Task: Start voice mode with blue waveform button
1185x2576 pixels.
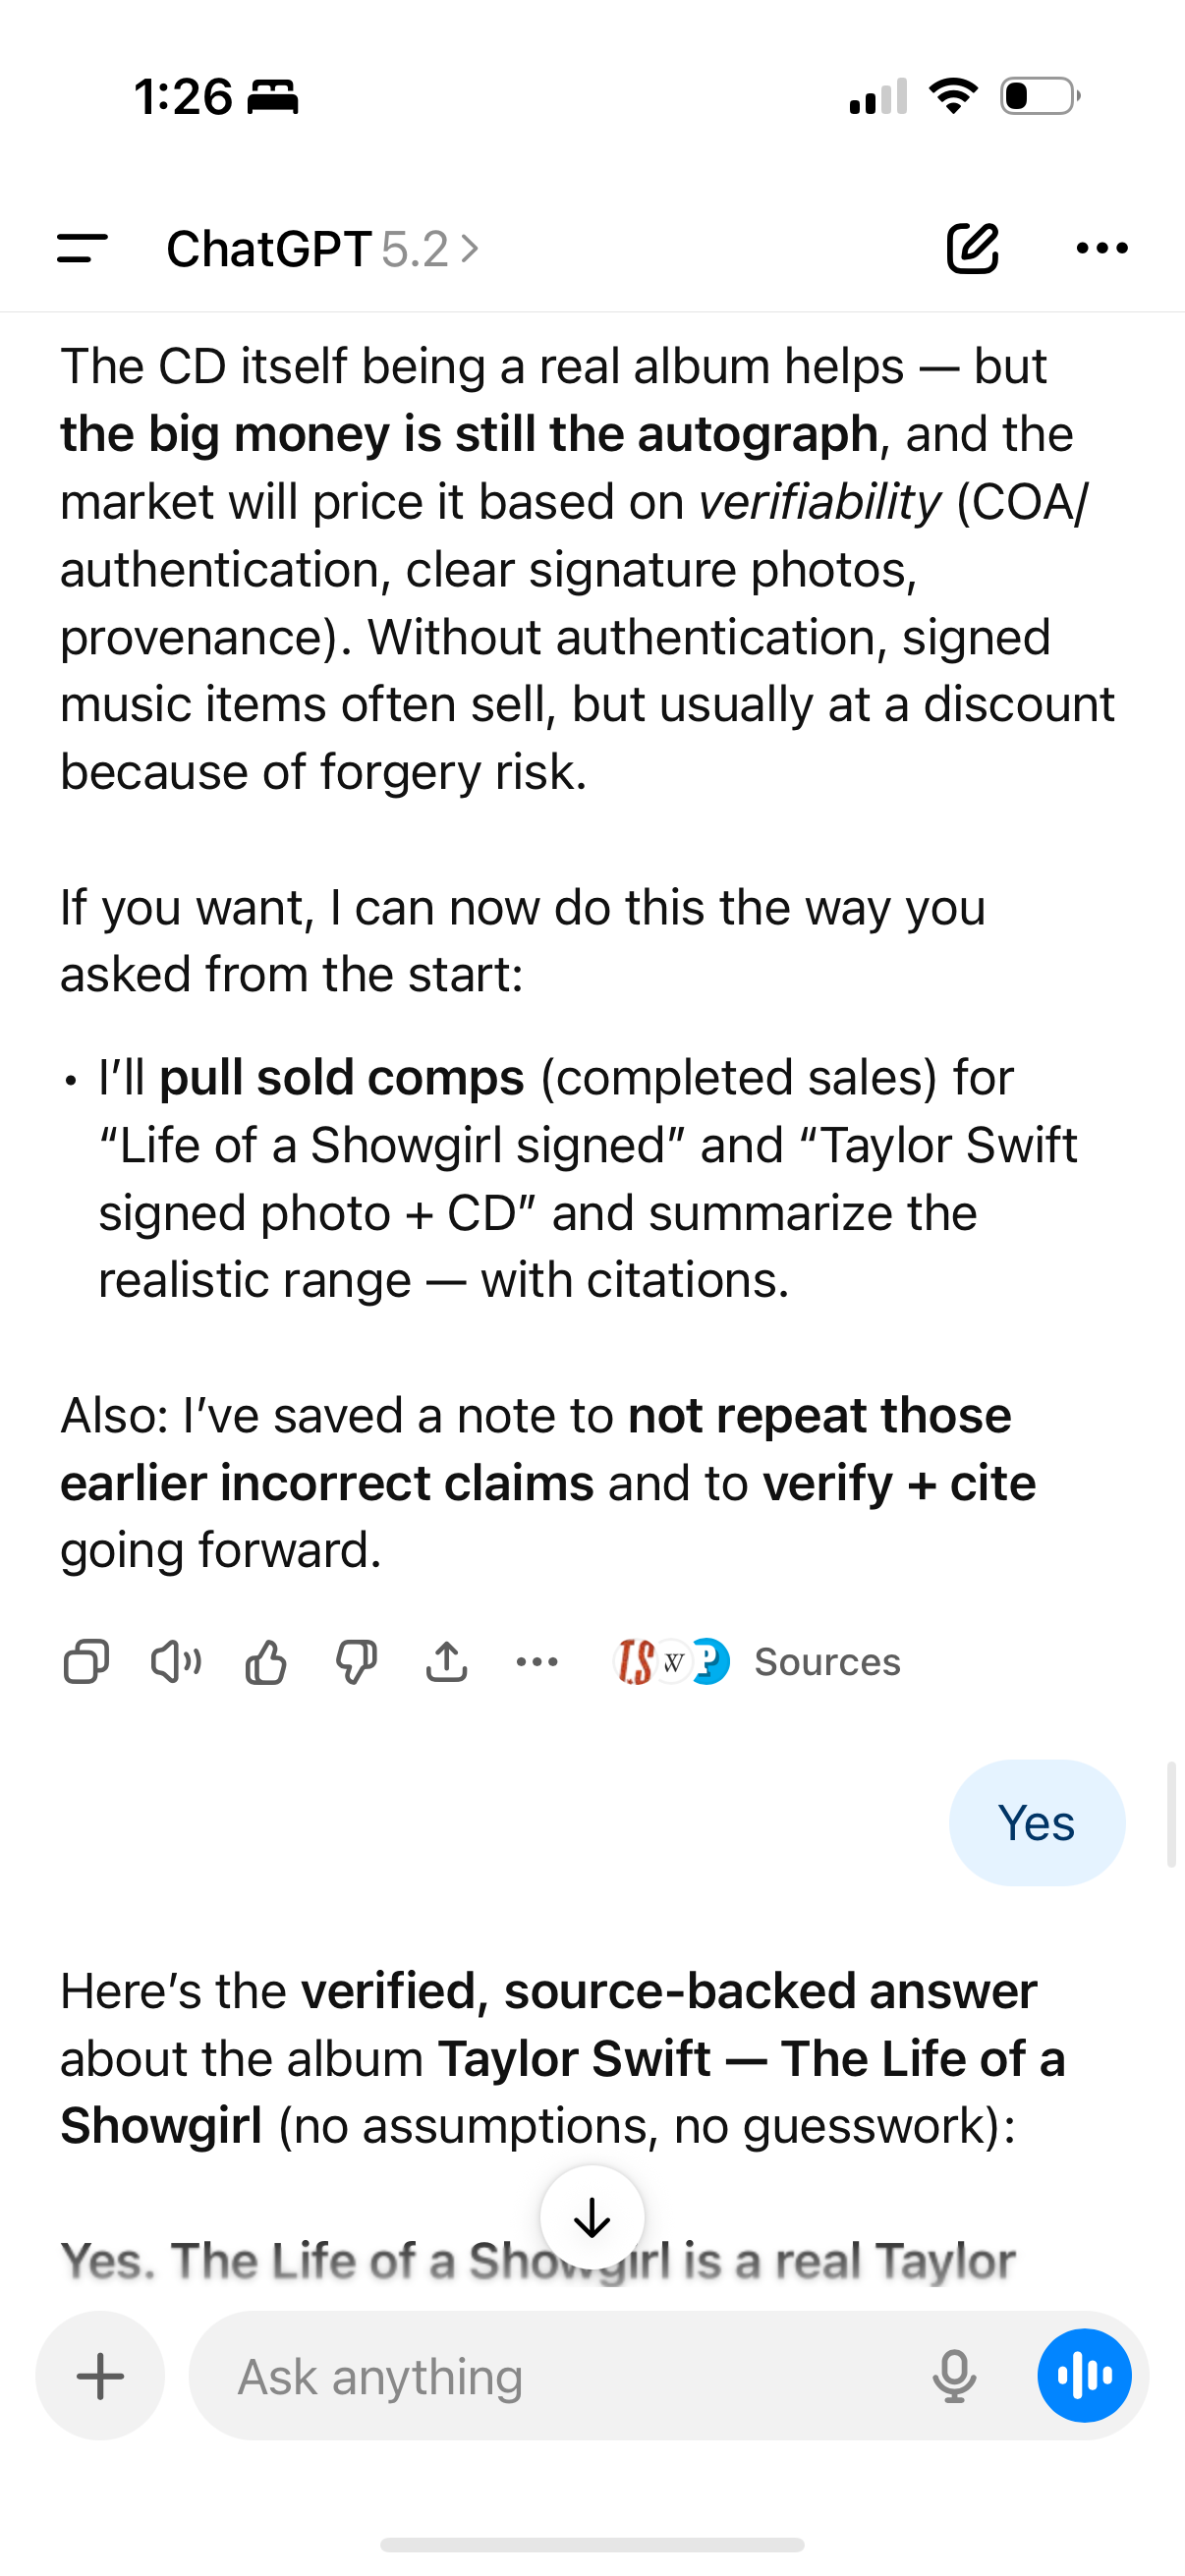Action: pos(1084,2376)
